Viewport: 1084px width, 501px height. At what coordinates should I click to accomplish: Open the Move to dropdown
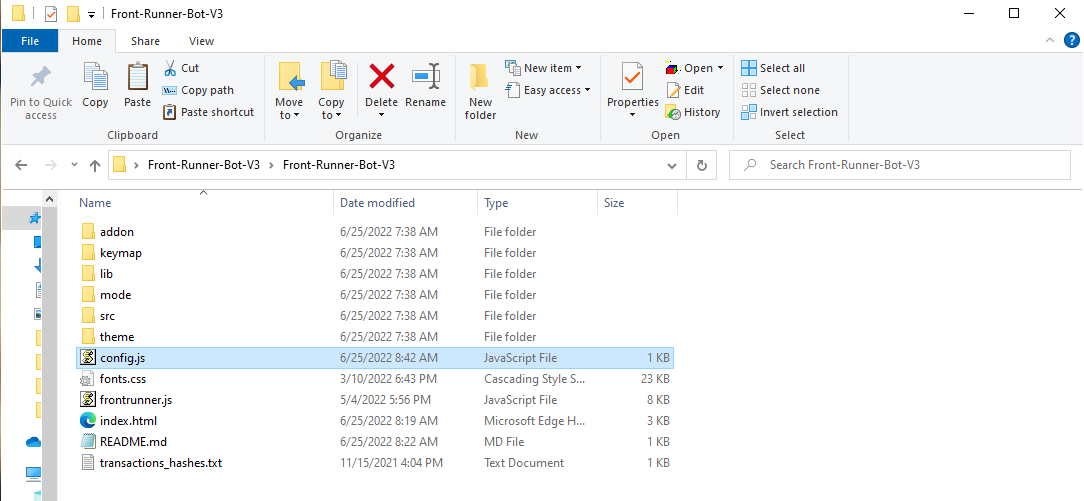point(289,108)
